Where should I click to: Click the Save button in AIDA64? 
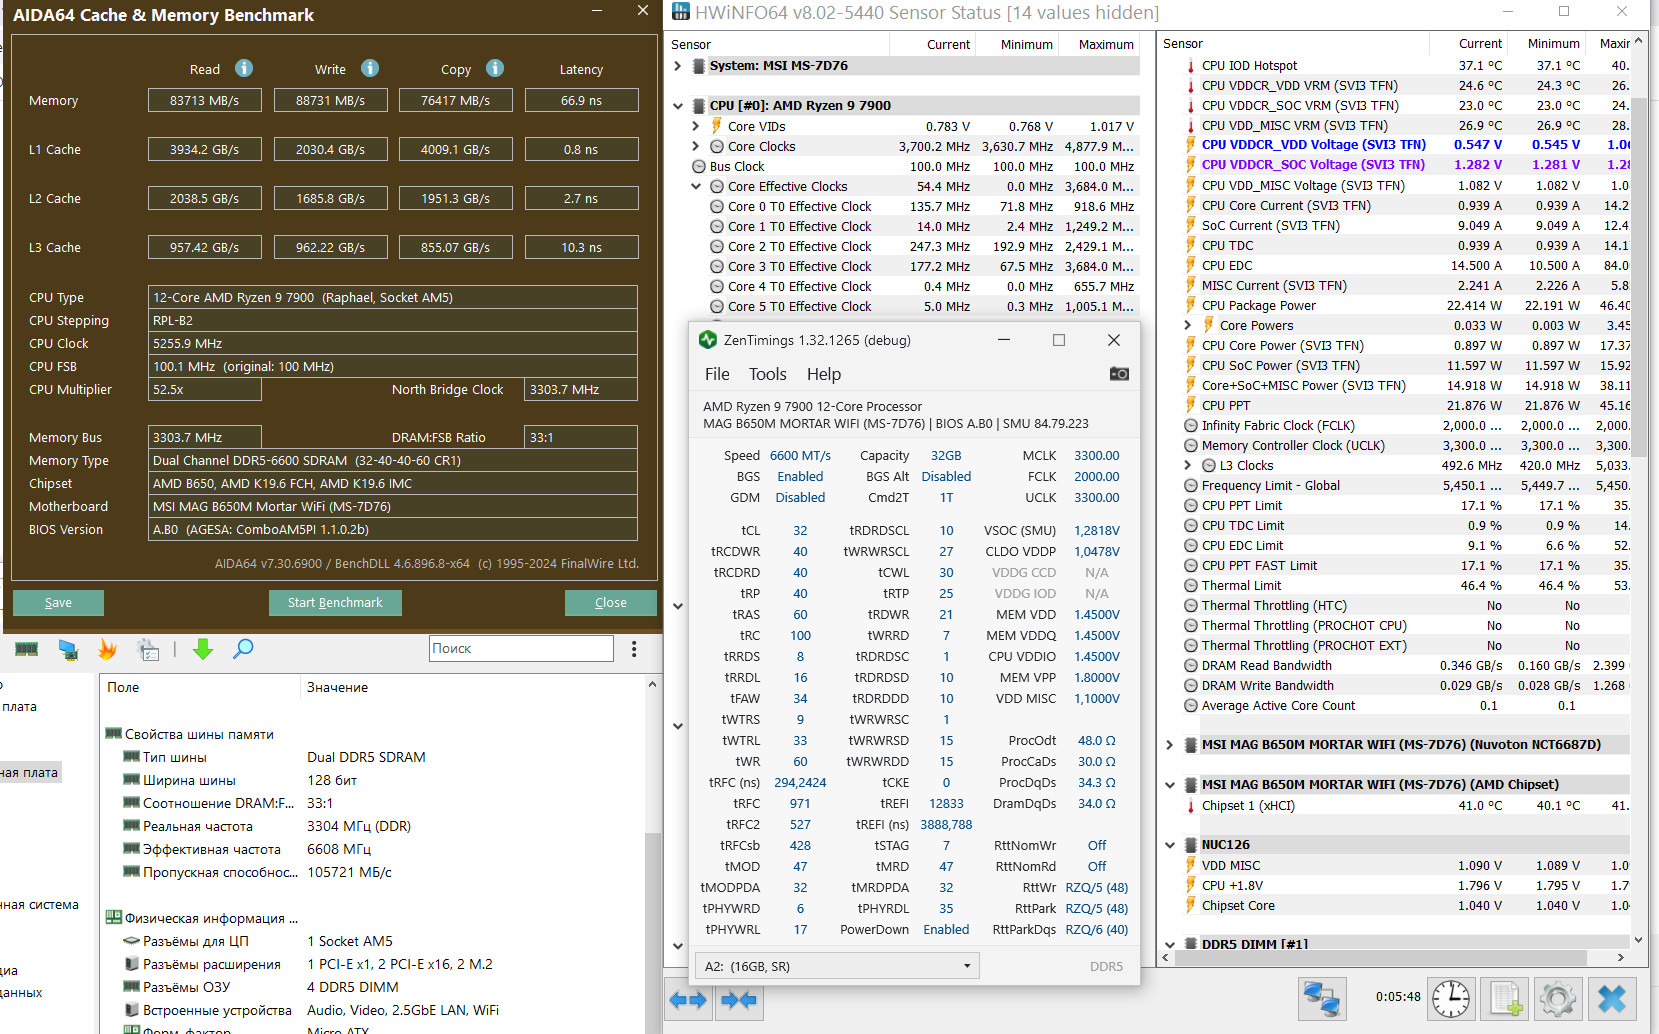pos(58,603)
